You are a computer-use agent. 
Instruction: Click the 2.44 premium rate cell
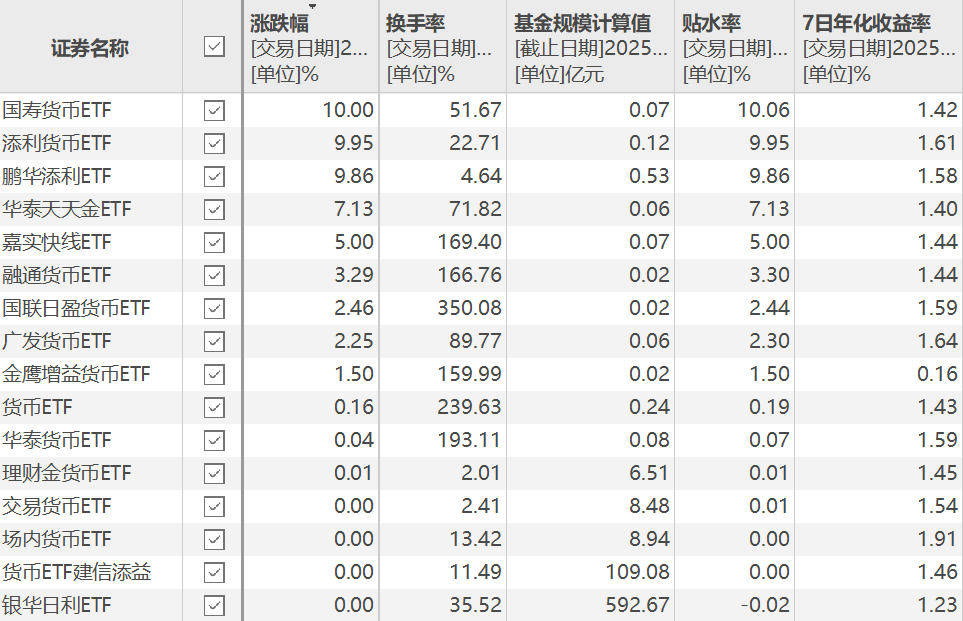735,308
